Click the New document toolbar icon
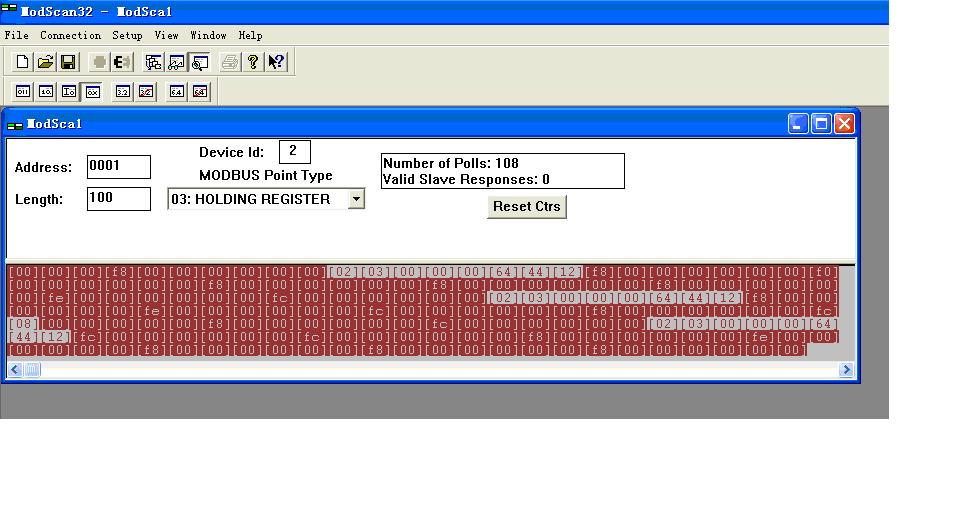The image size is (962, 511). point(23,62)
